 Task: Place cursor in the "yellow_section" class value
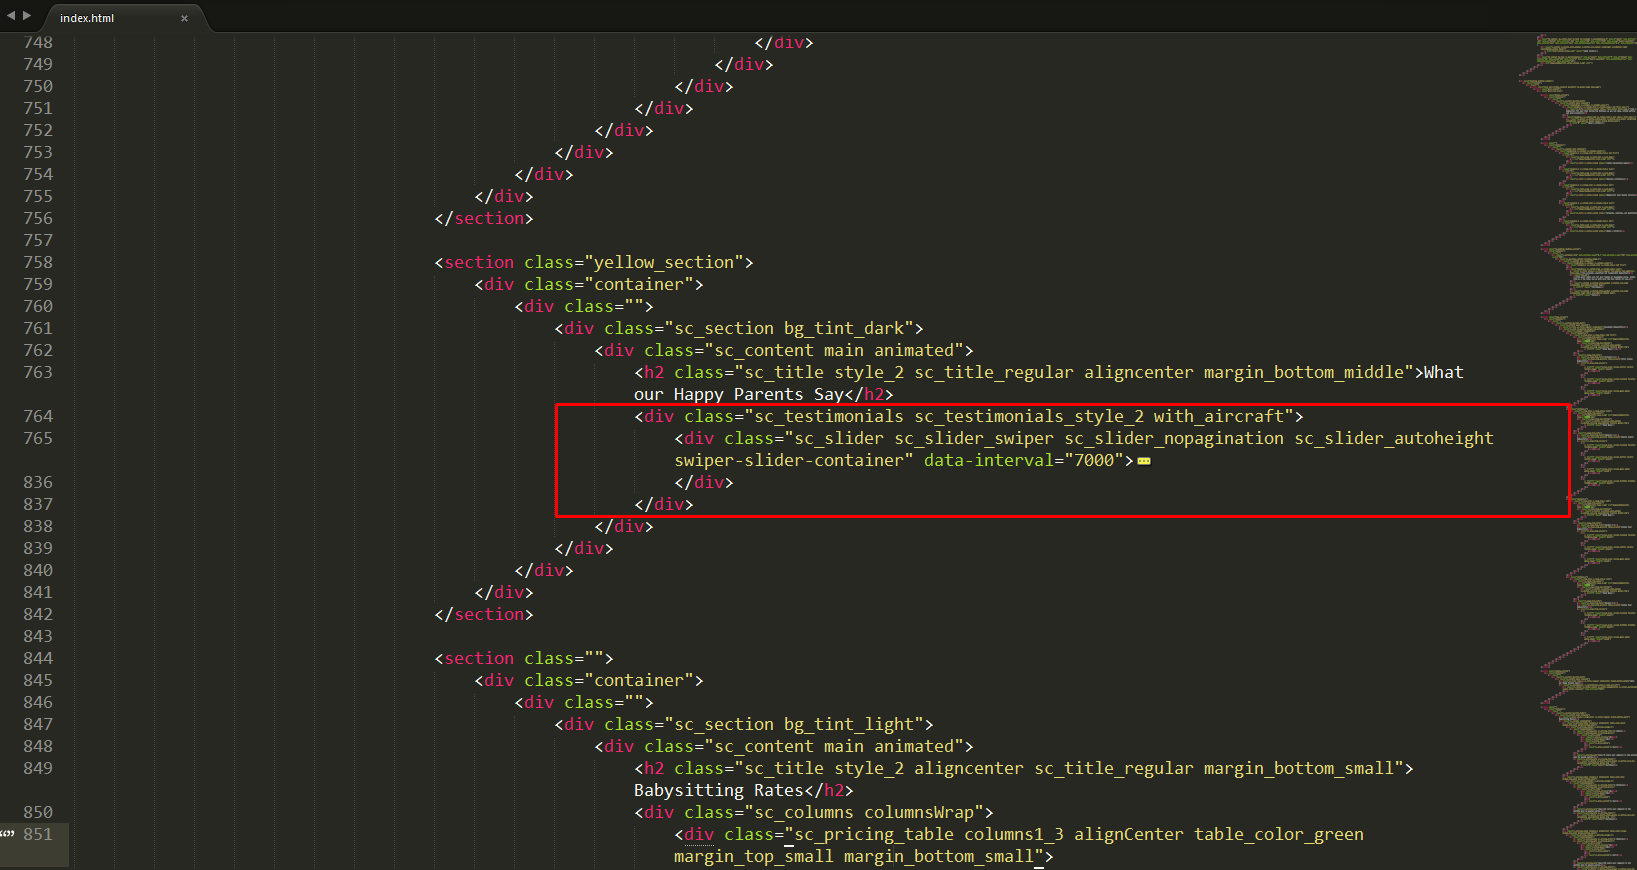664,262
